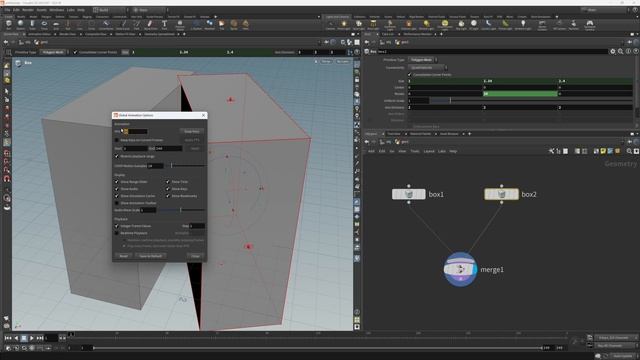The height and width of the screenshot is (360, 640).
Task: Select the Grid shelf tool
Action: [x=56, y=25]
